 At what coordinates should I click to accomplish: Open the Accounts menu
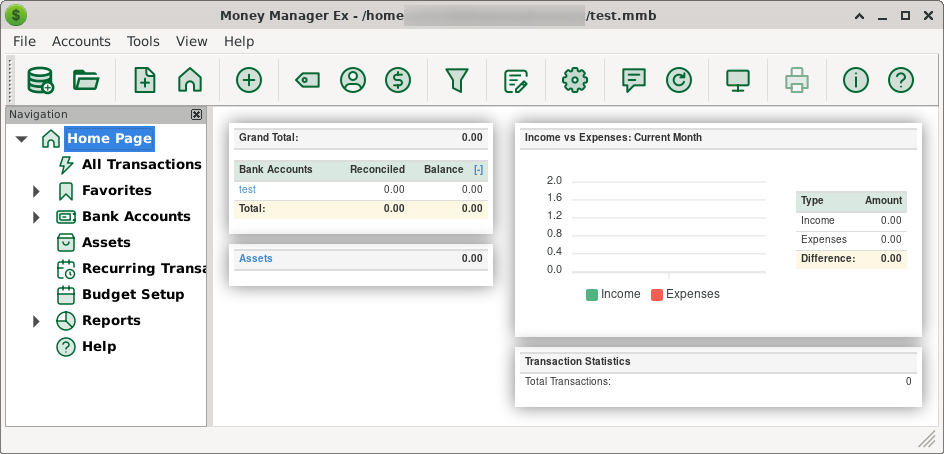click(x=81, y=42)
